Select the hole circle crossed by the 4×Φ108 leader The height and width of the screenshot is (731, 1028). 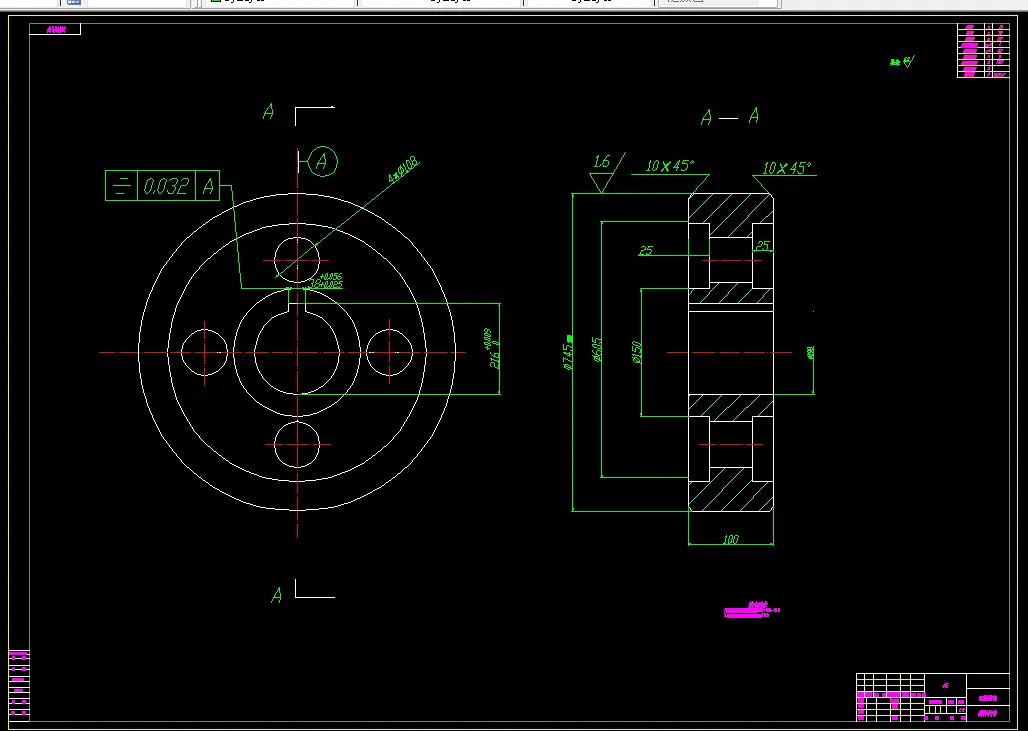(x=297, y=260)
